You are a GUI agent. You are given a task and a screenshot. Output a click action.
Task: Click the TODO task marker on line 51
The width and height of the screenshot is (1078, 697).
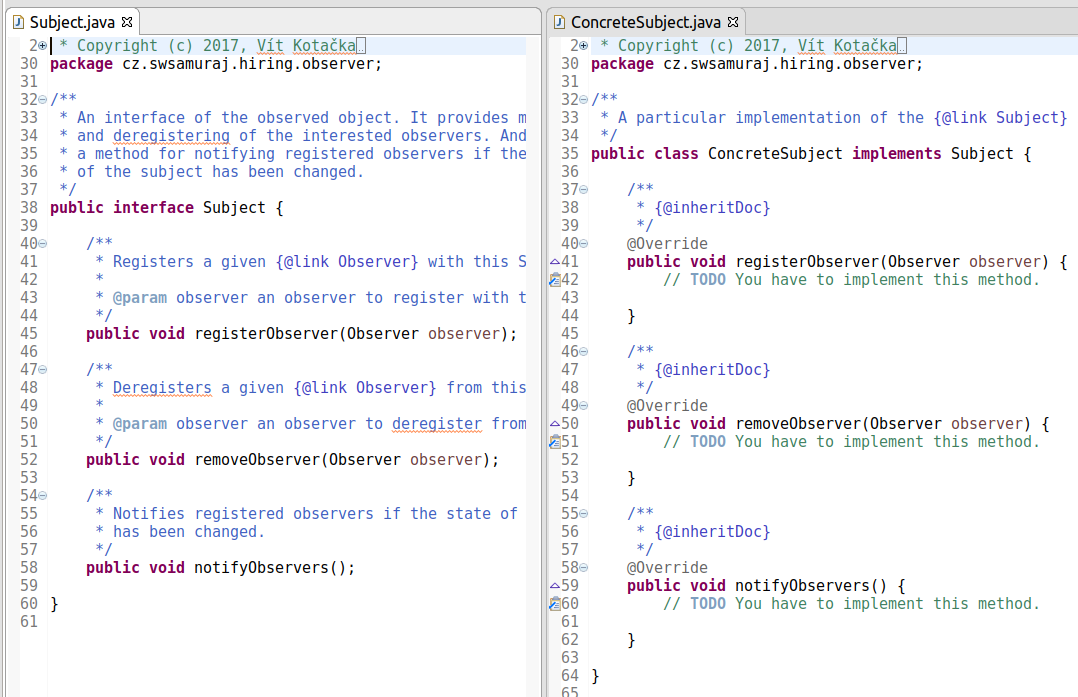pyautogui.click(x=555, y=442)
